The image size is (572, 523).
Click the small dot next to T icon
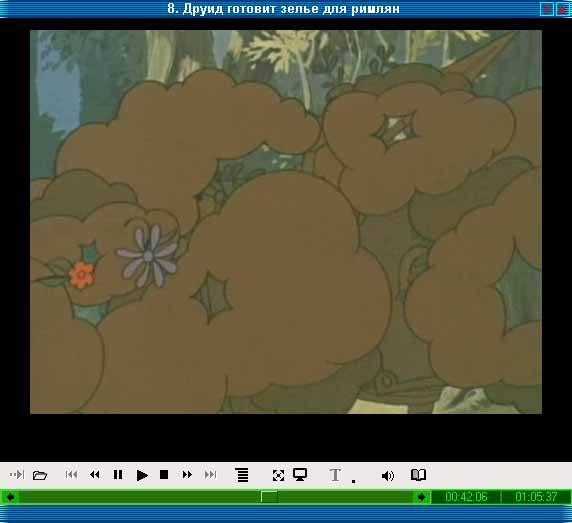coord(353,481)
